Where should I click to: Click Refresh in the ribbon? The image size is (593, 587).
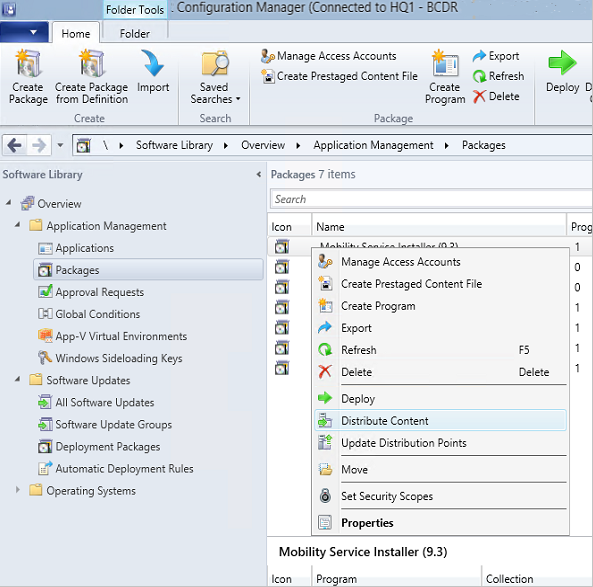pos(498,76)
